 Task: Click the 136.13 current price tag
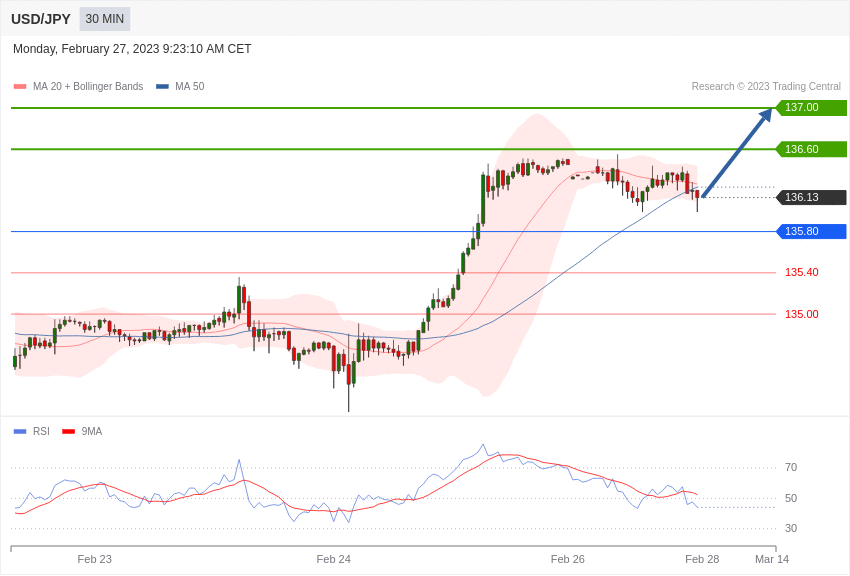click(x=812, y=197)
